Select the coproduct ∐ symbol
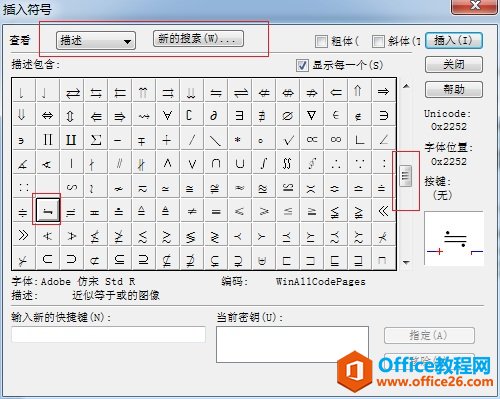Image resolution: width=500 pixels, height=399 pixels. pyautogui.click(x=72, y=139)
